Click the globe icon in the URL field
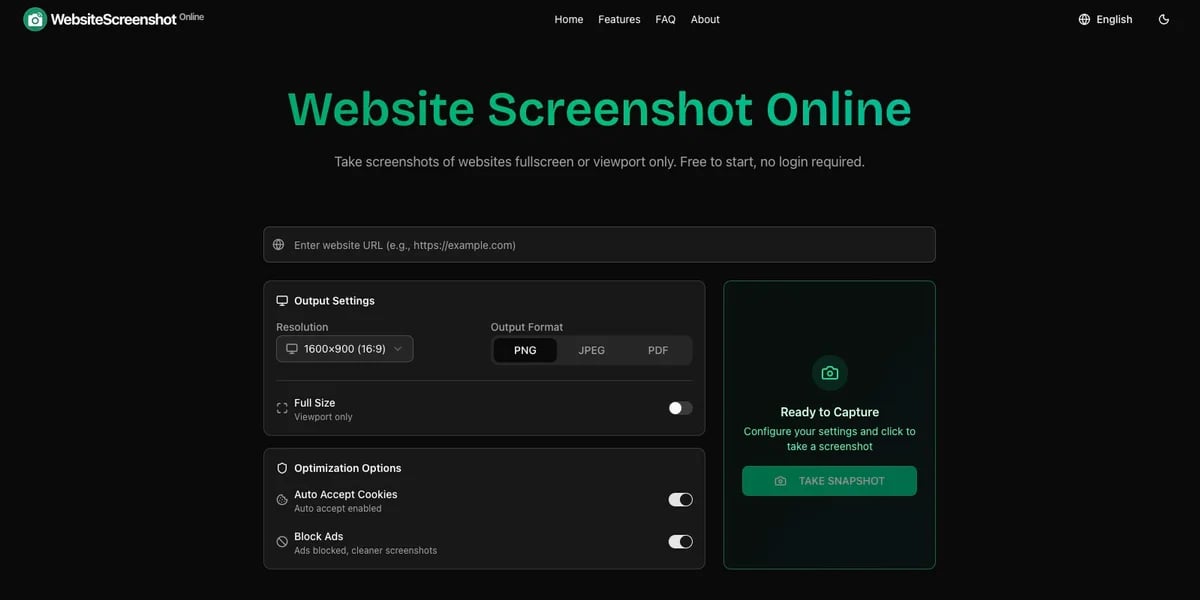The image size is (1200, 600). pos(278,244)
